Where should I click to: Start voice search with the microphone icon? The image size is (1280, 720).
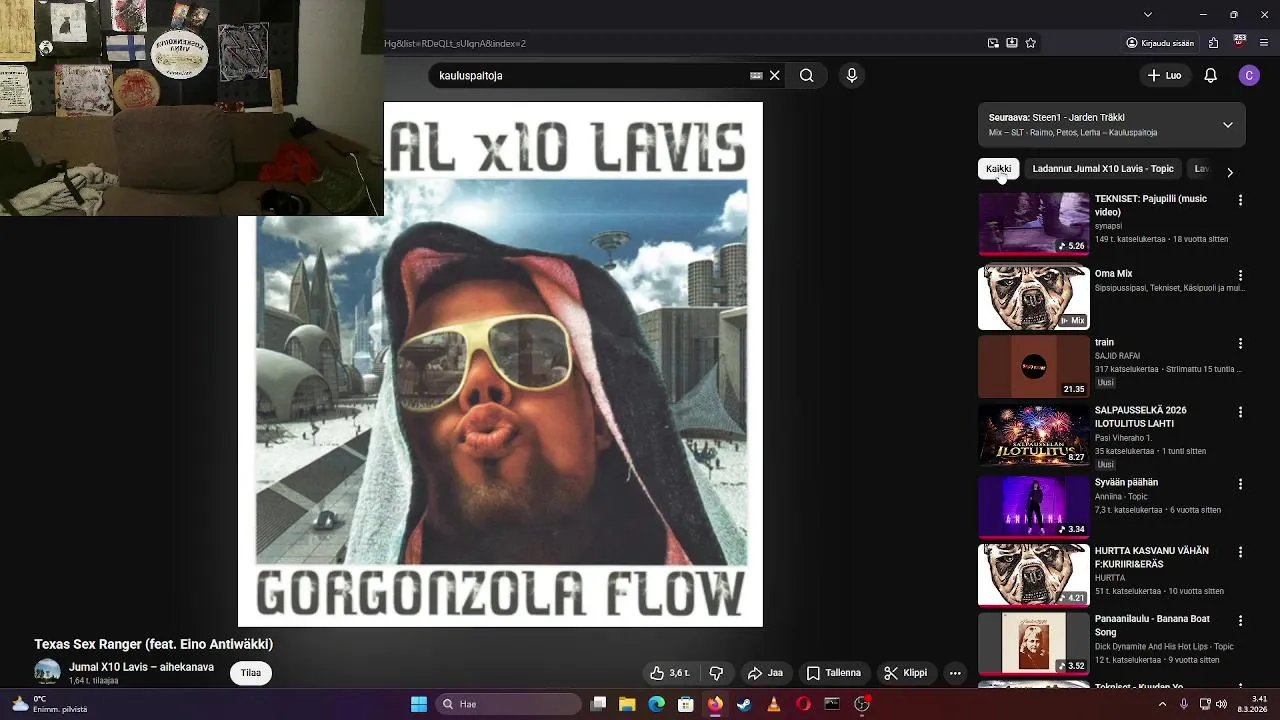point(852,75)
